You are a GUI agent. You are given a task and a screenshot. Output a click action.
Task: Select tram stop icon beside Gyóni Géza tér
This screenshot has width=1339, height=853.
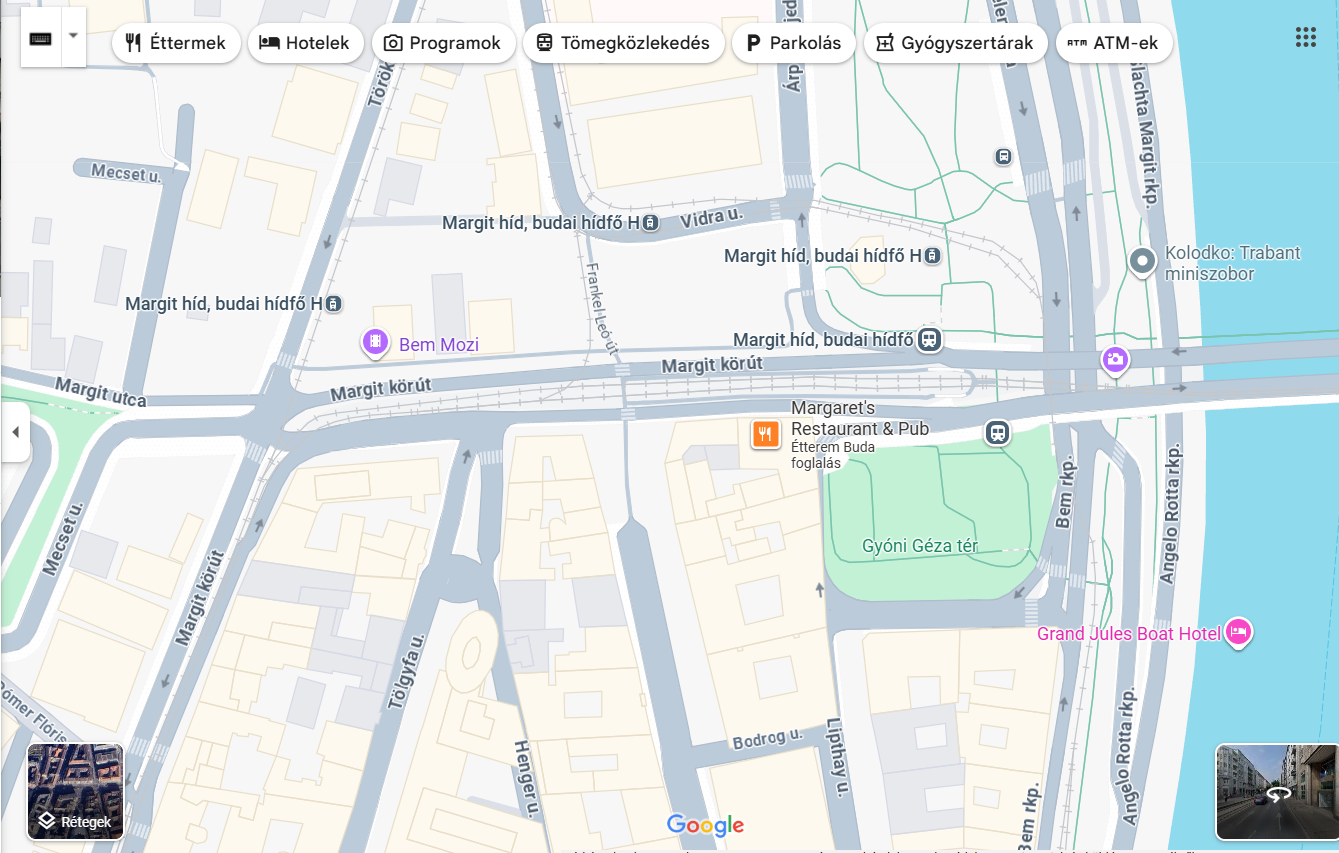[996, 433]
